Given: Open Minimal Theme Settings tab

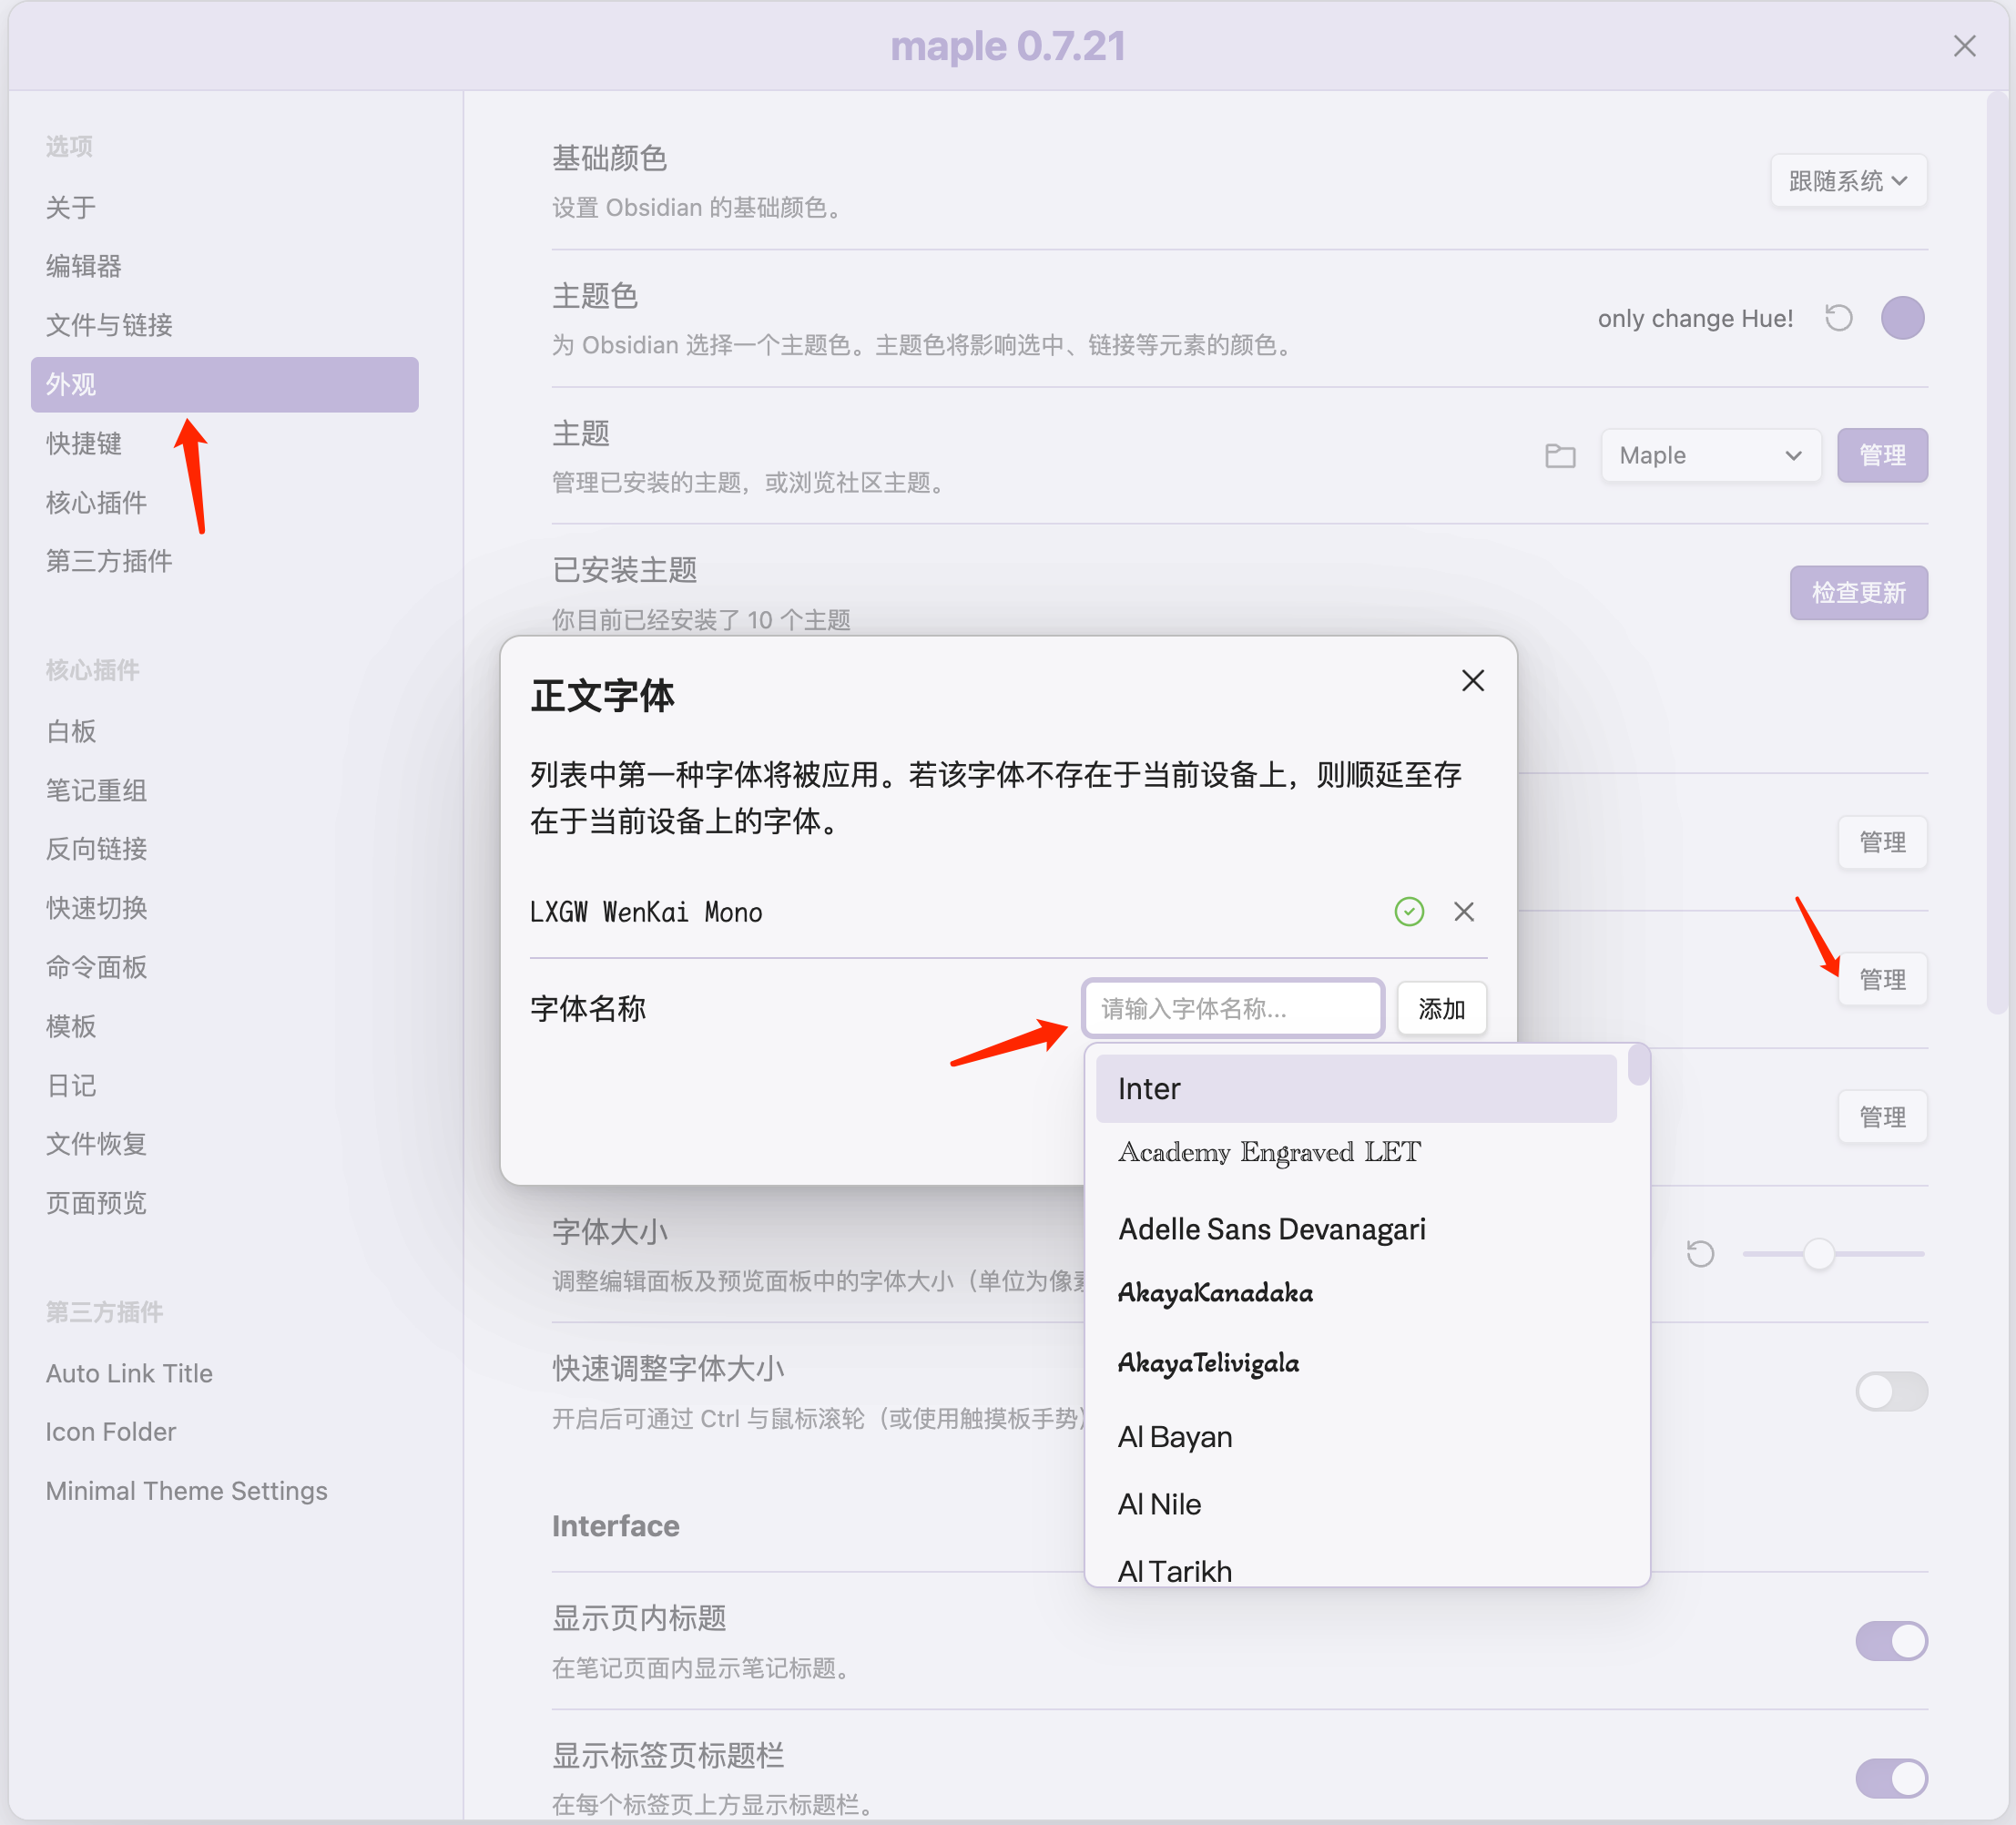Looking at the screenshot, I should coord(225,1491).
